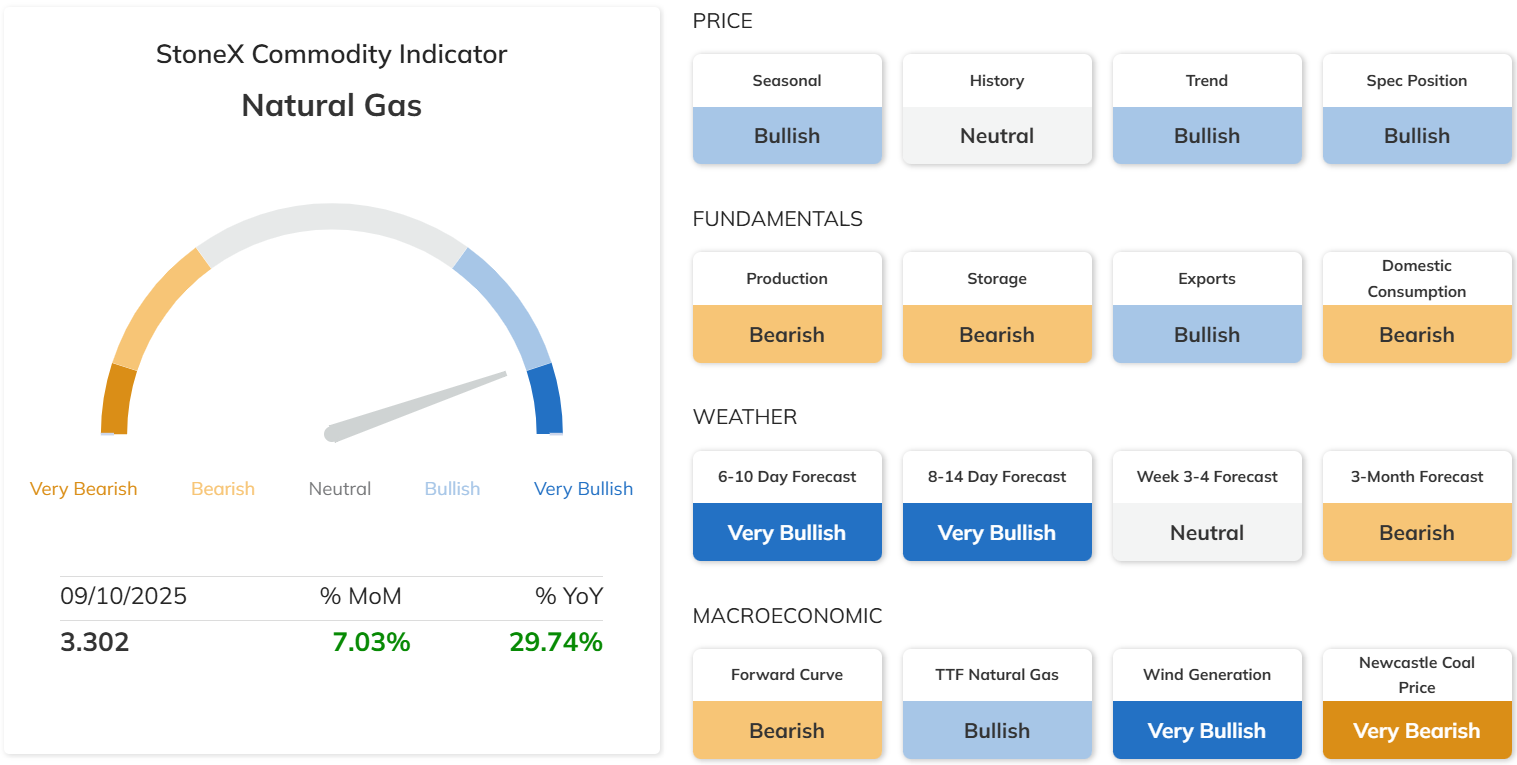The image size is (1517, 765).
Task: Click the PRICE section heading
Action: pos(723,21)
